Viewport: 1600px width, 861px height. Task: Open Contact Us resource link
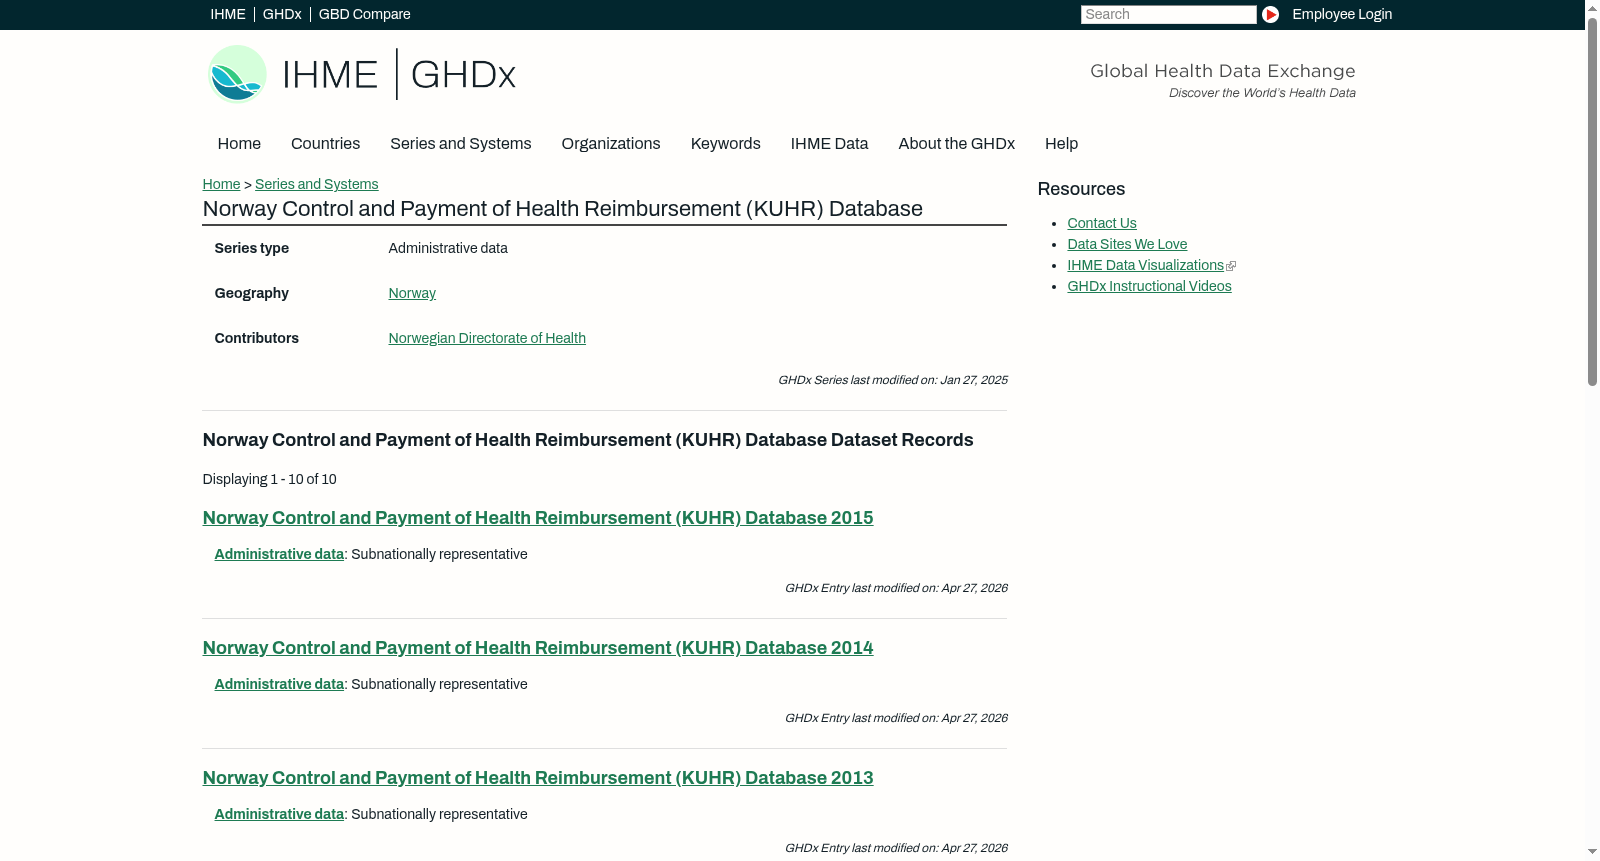pyautogui.click(x=1102, y=223)
